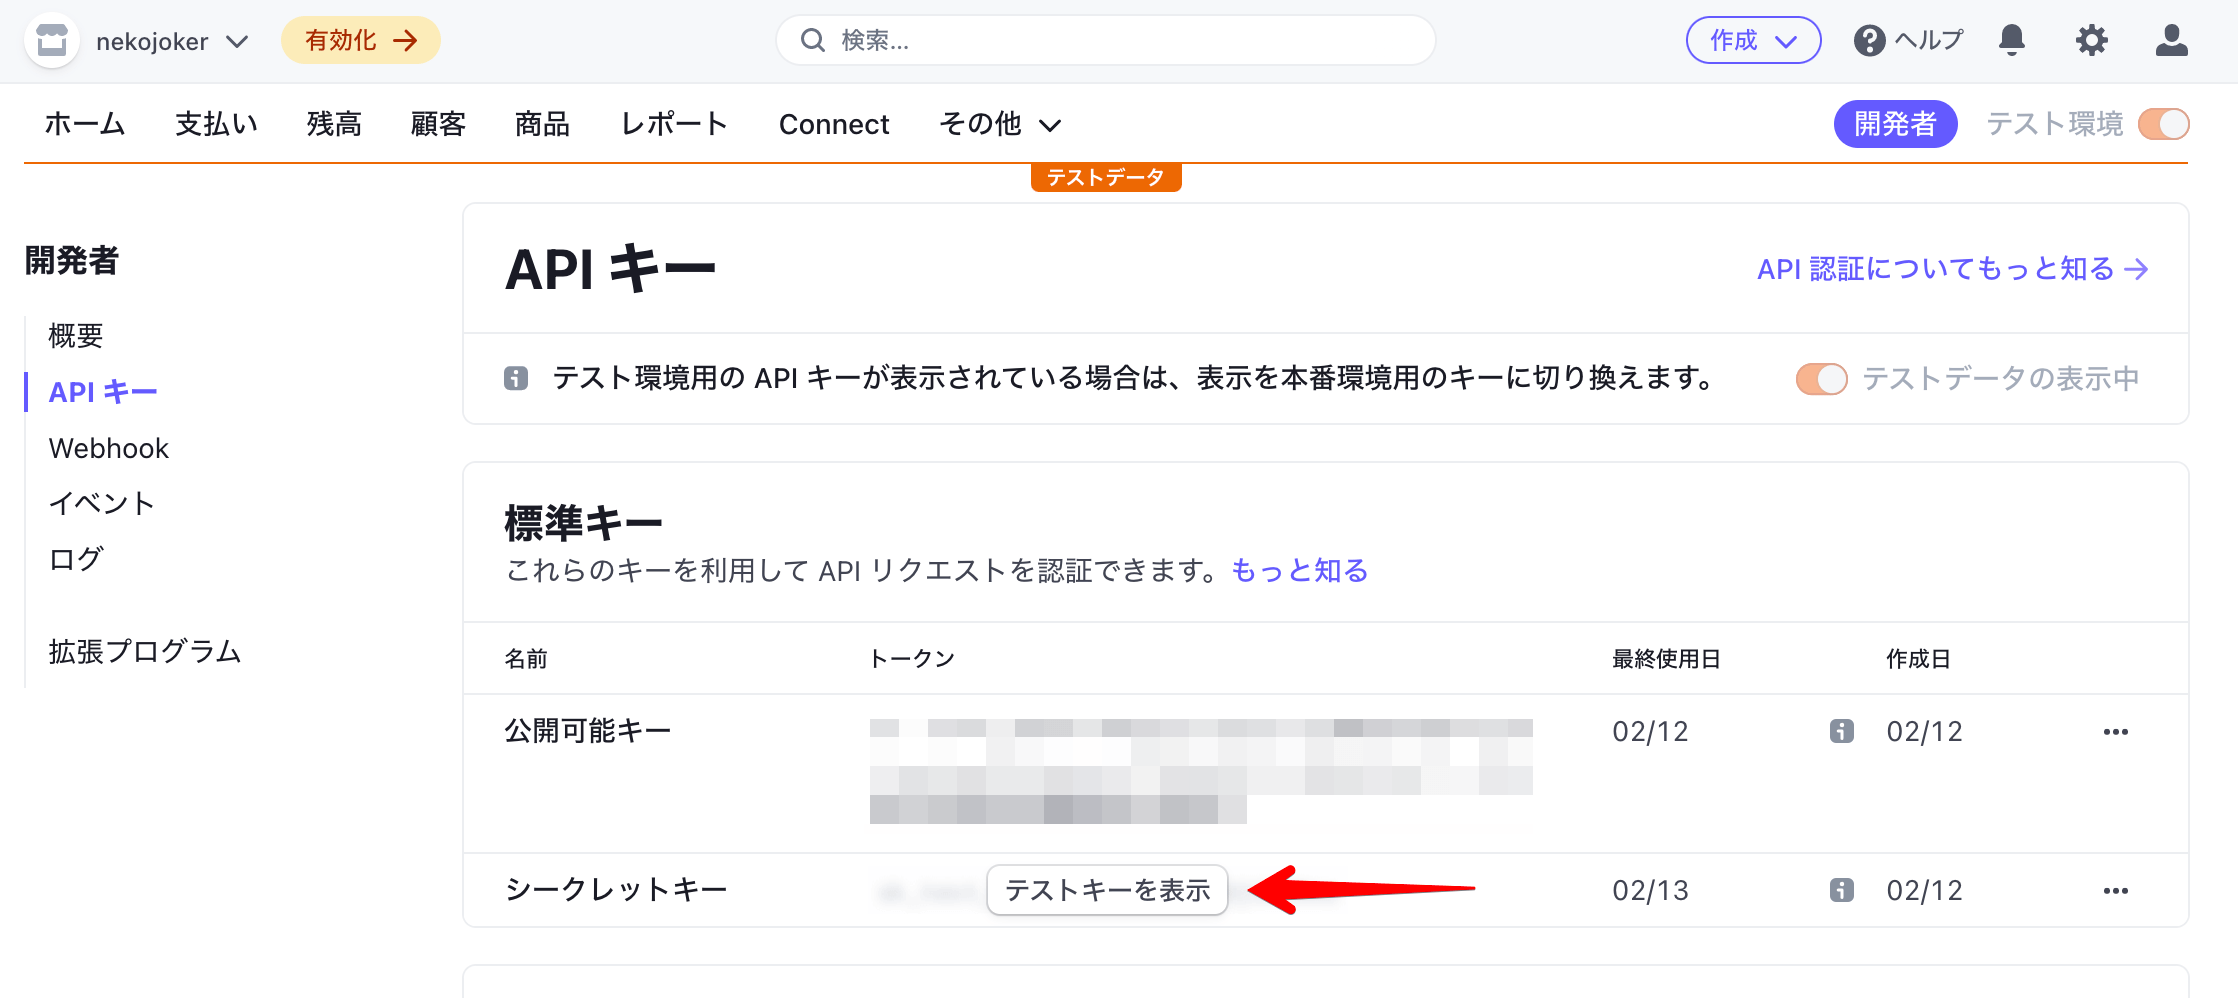Click the ヘルプ help question-mark icon
This screenshot has width=2238, height=998.
(1869, 40)
